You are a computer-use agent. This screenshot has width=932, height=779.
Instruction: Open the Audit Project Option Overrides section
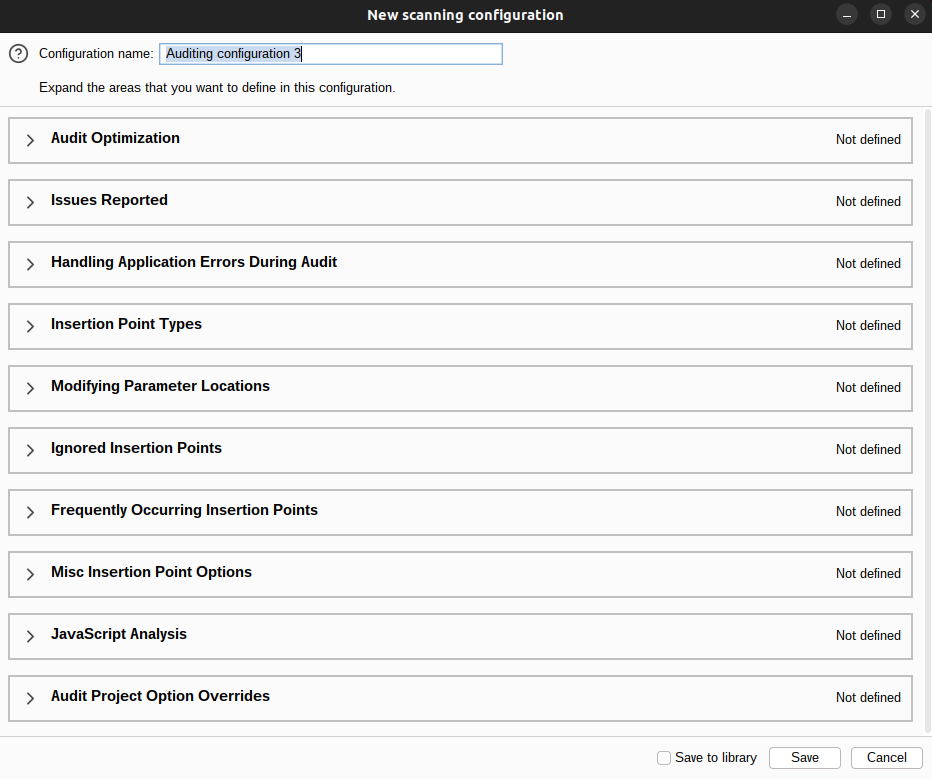tap(29, 697)
